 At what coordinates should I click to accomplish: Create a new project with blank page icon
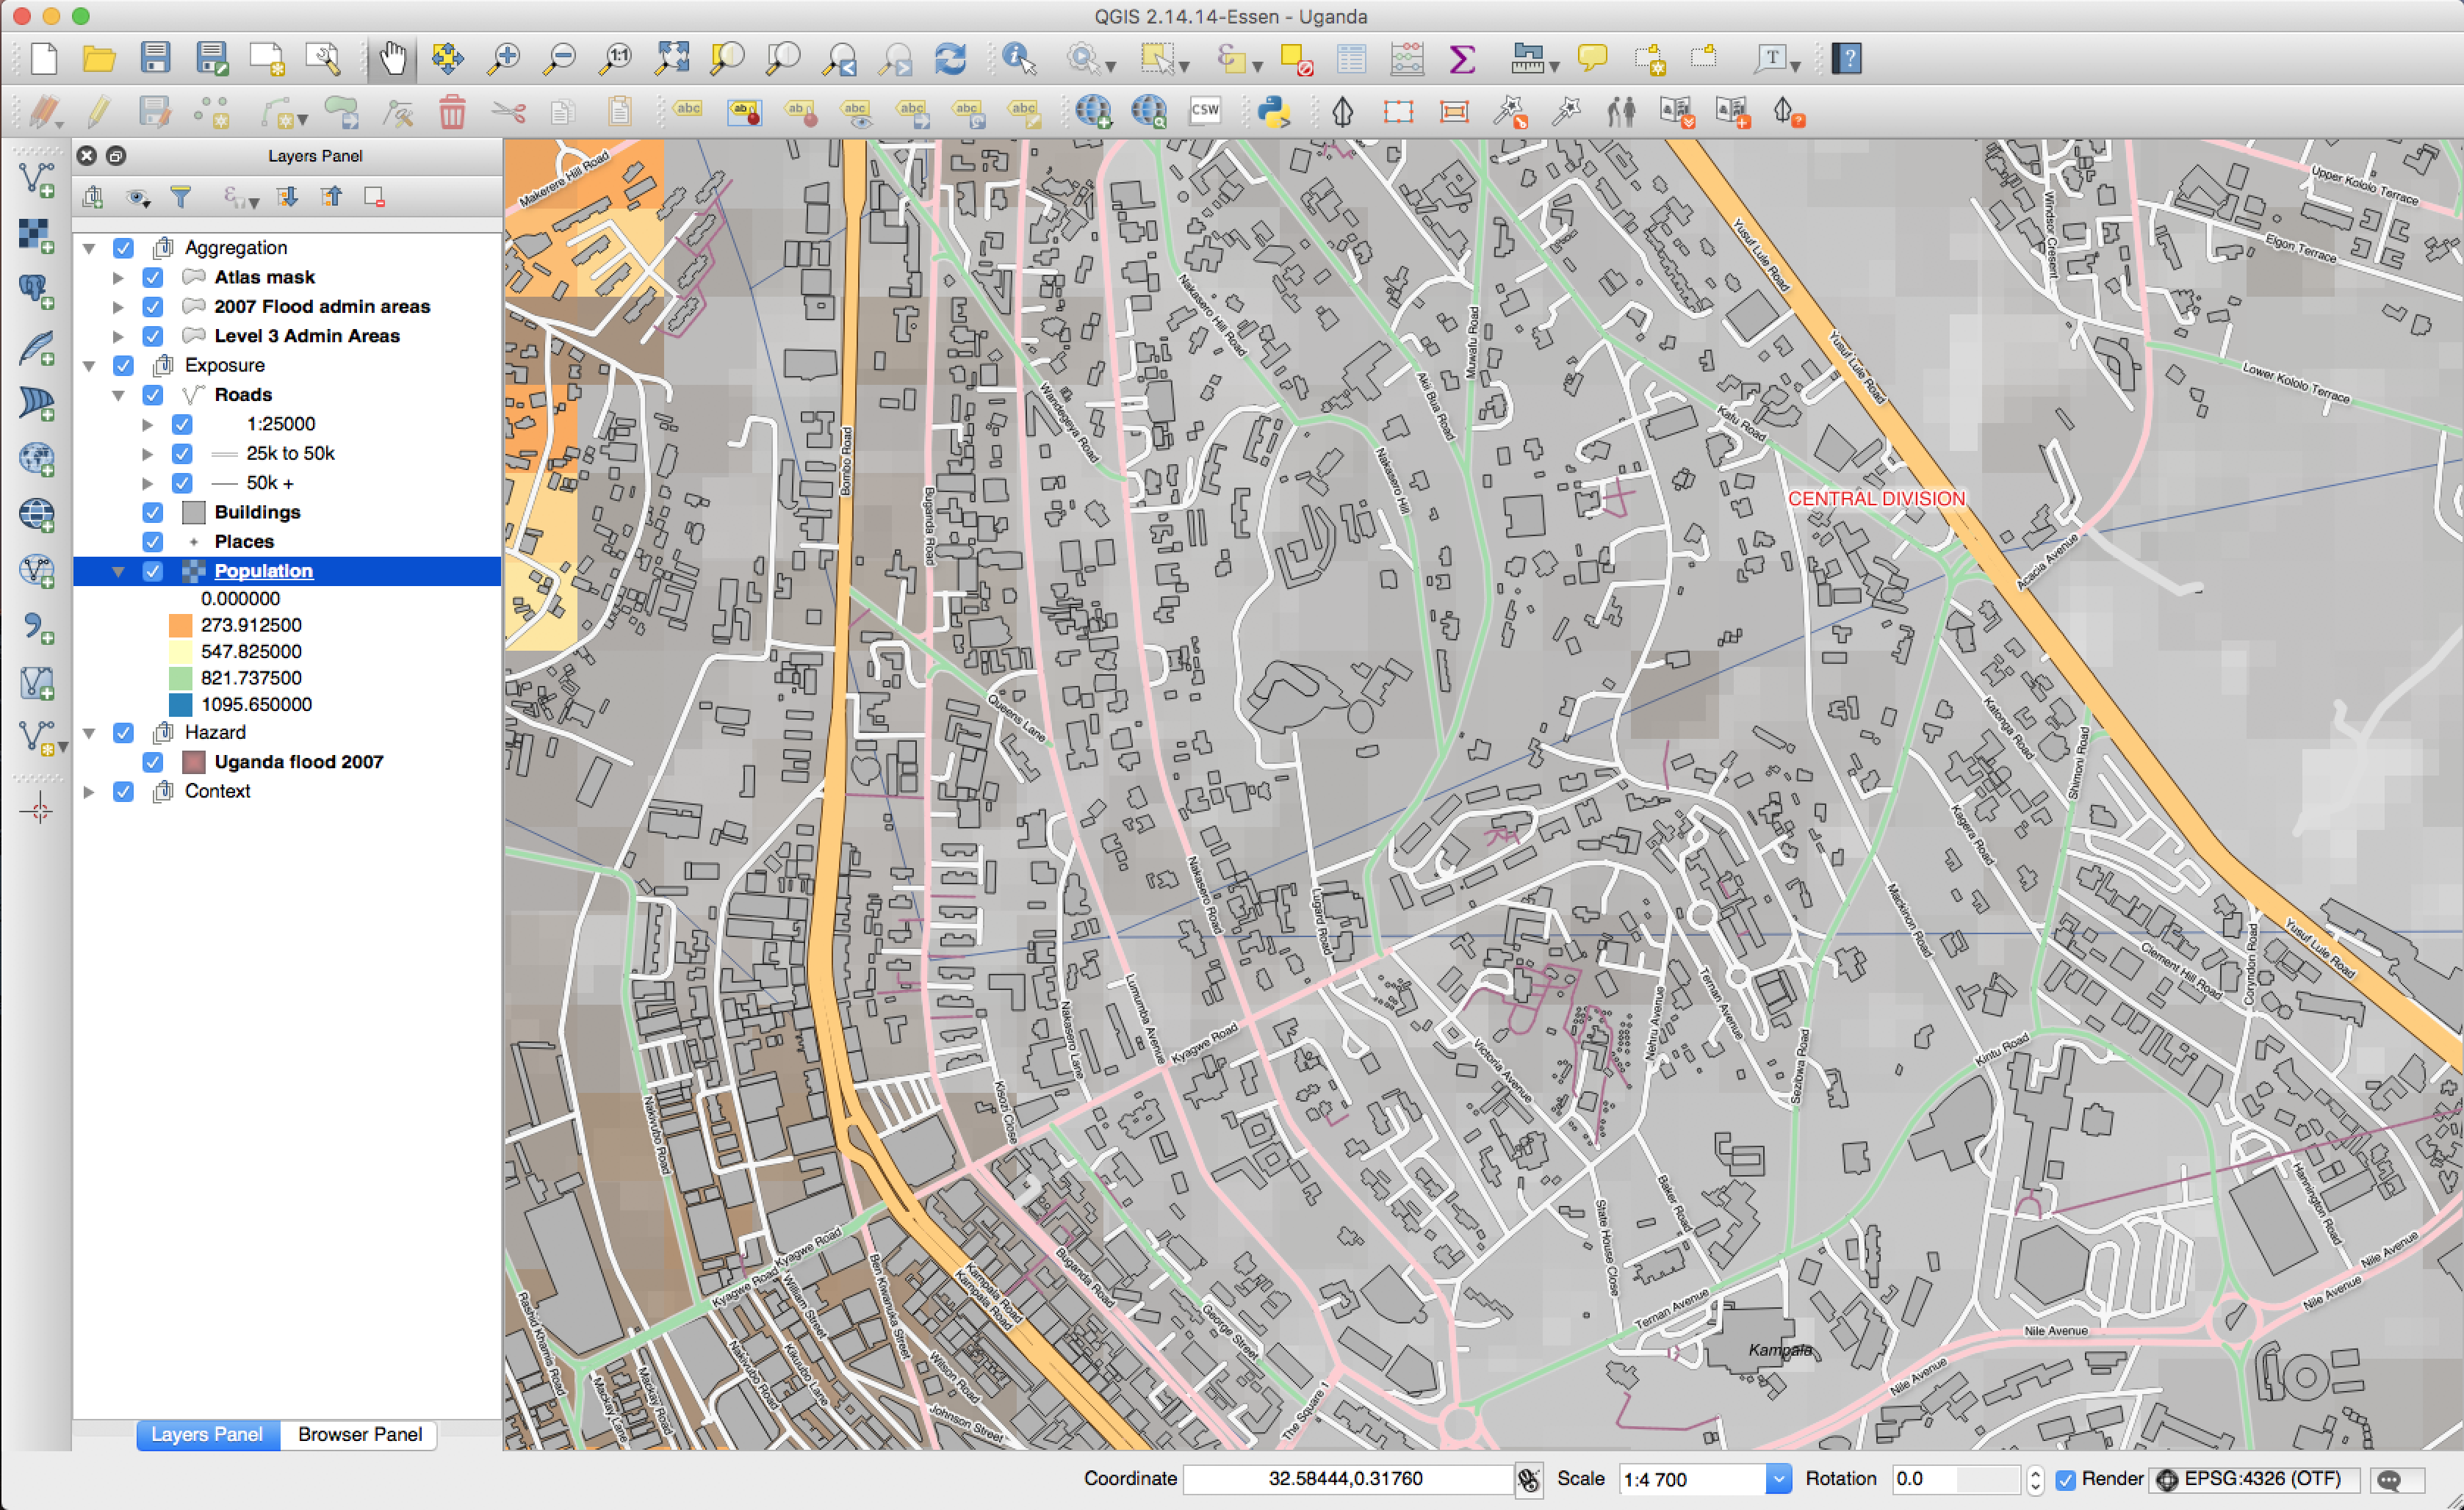[x=44, y=59]
